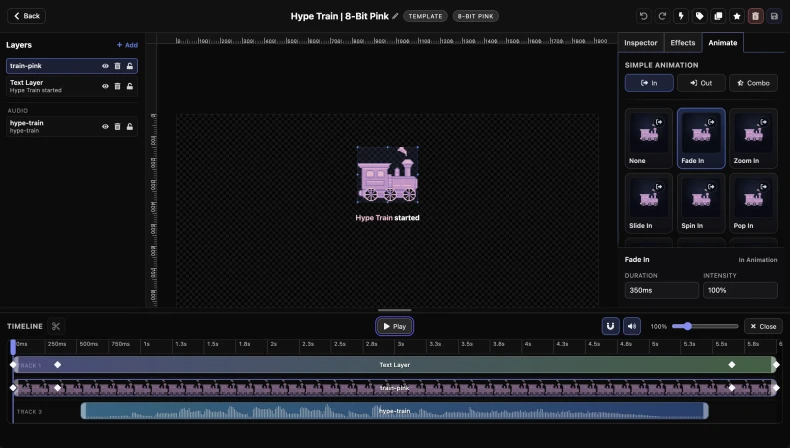The height and width of the screenshot is (448, 790).
Task: Switch to the Effects tab
Action: tap(683, 43)
